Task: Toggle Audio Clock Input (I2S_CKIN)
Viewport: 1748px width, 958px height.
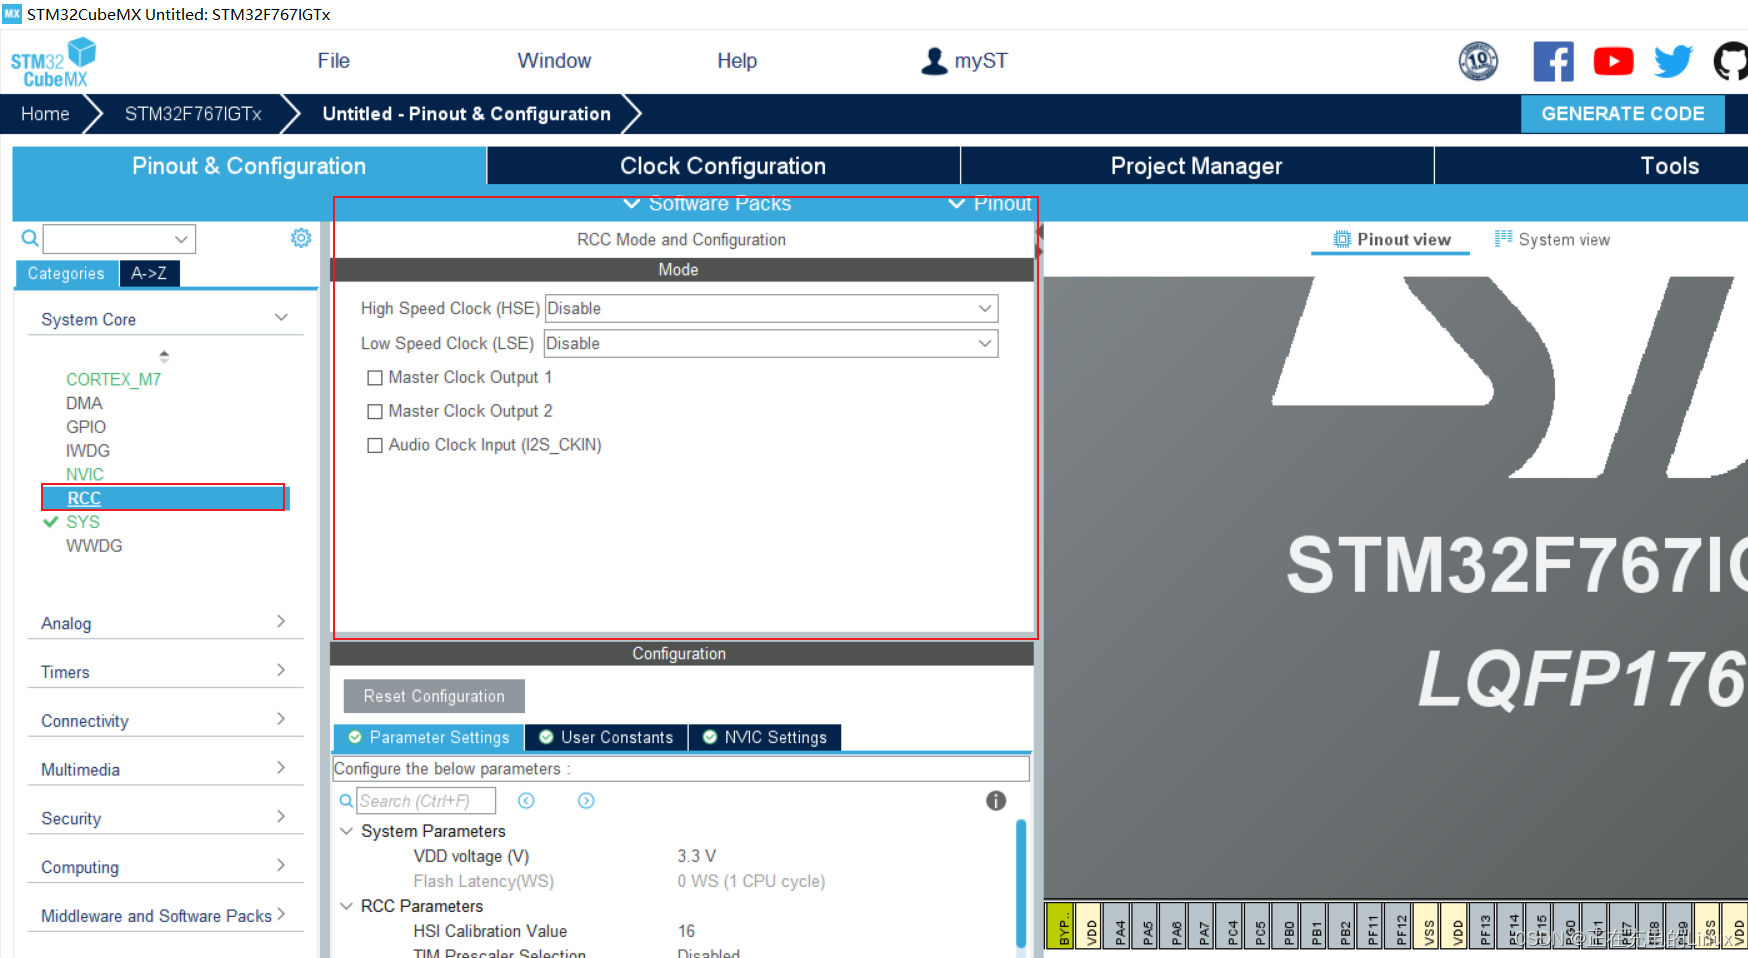Action: click(375, 446)
